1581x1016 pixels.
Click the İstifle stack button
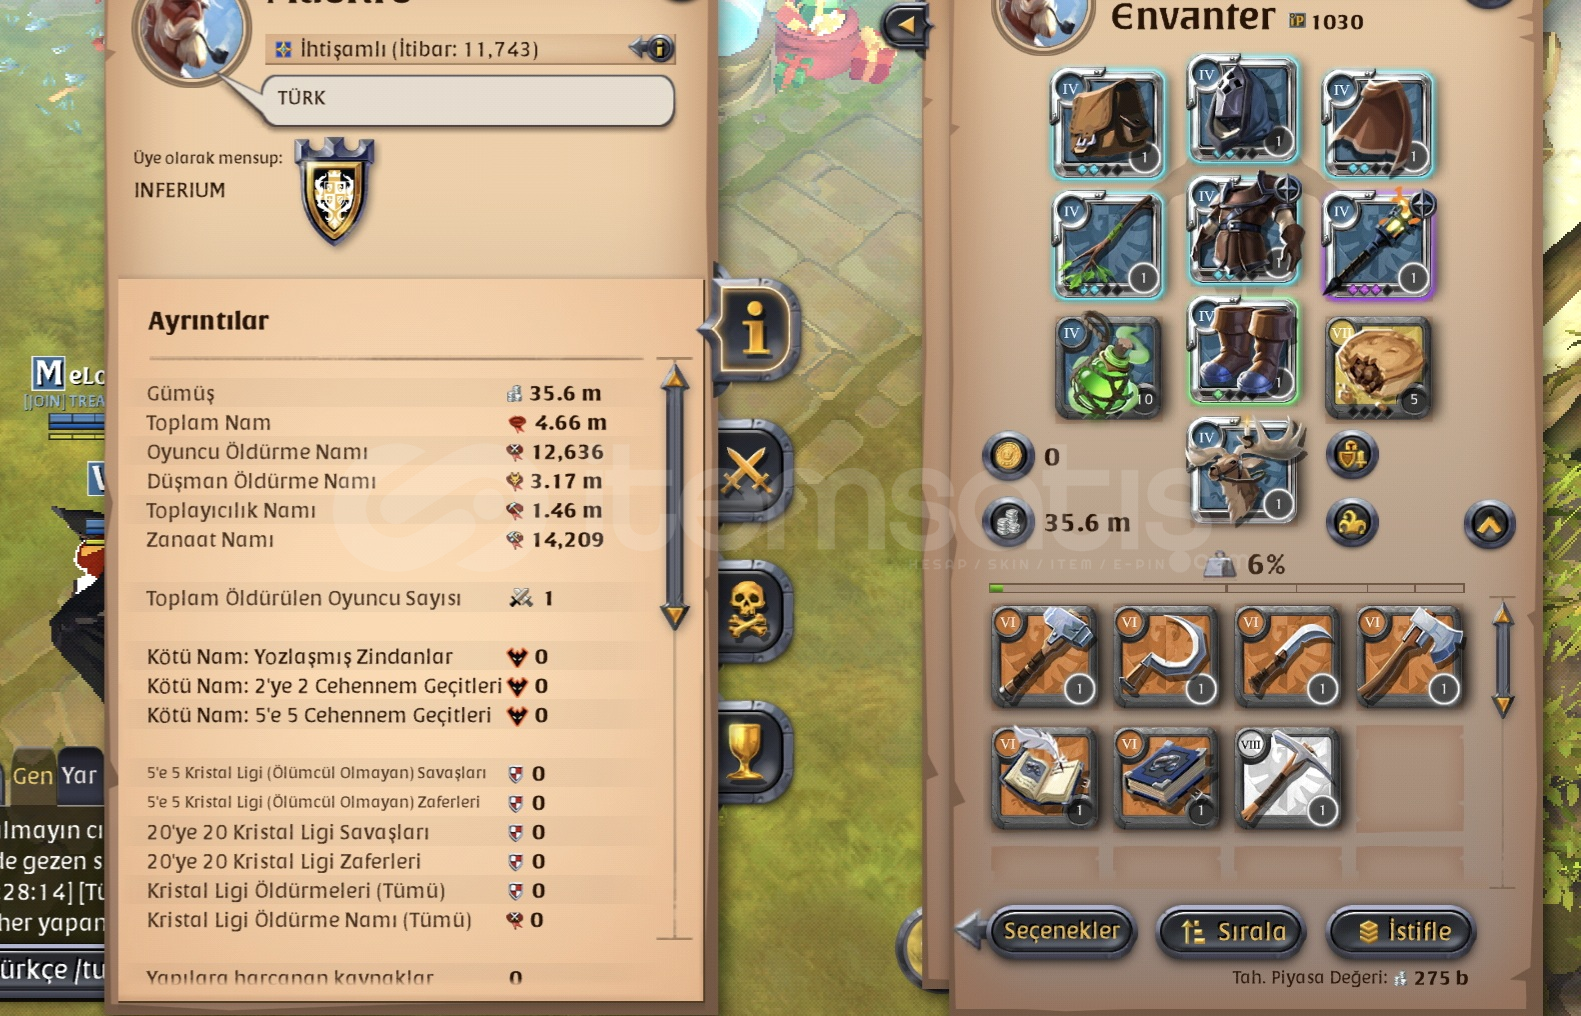1402,931
